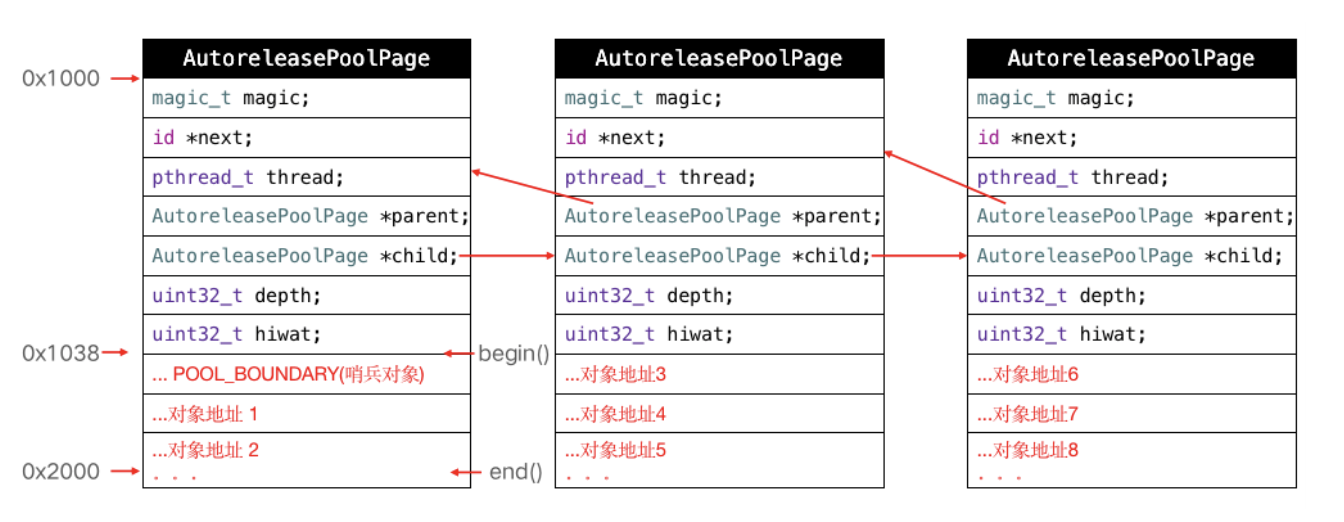Click *parent row in middle page table
The width and height of the screenshot is (1344, 522).
click(719, 216)
